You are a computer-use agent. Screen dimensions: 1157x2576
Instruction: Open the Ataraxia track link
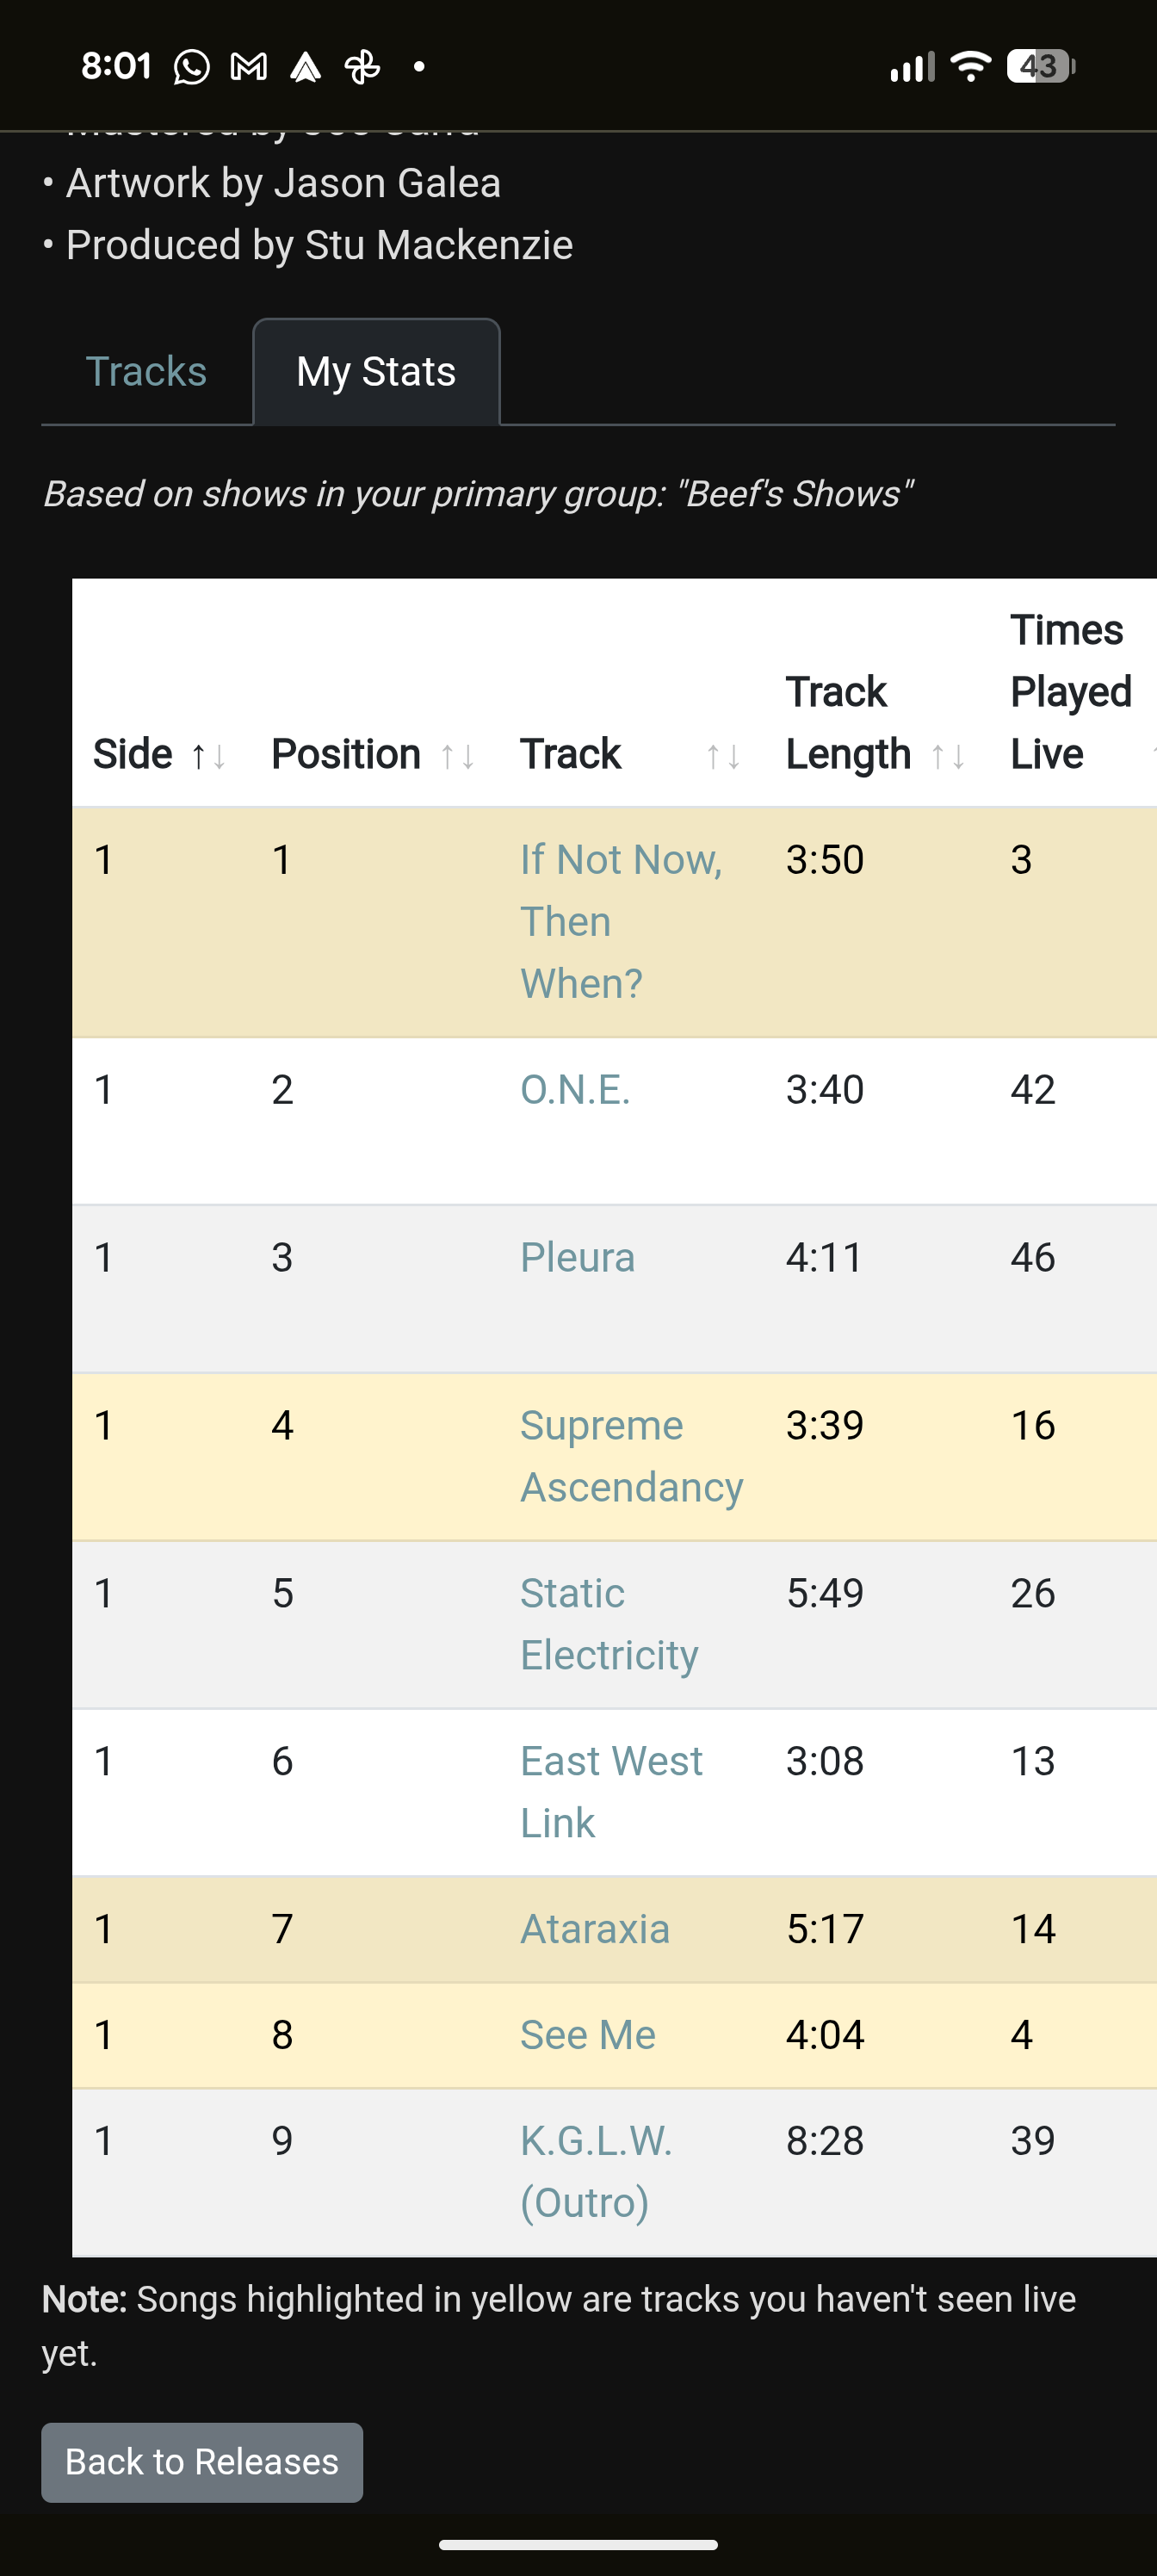click(x=594, y=1929)
